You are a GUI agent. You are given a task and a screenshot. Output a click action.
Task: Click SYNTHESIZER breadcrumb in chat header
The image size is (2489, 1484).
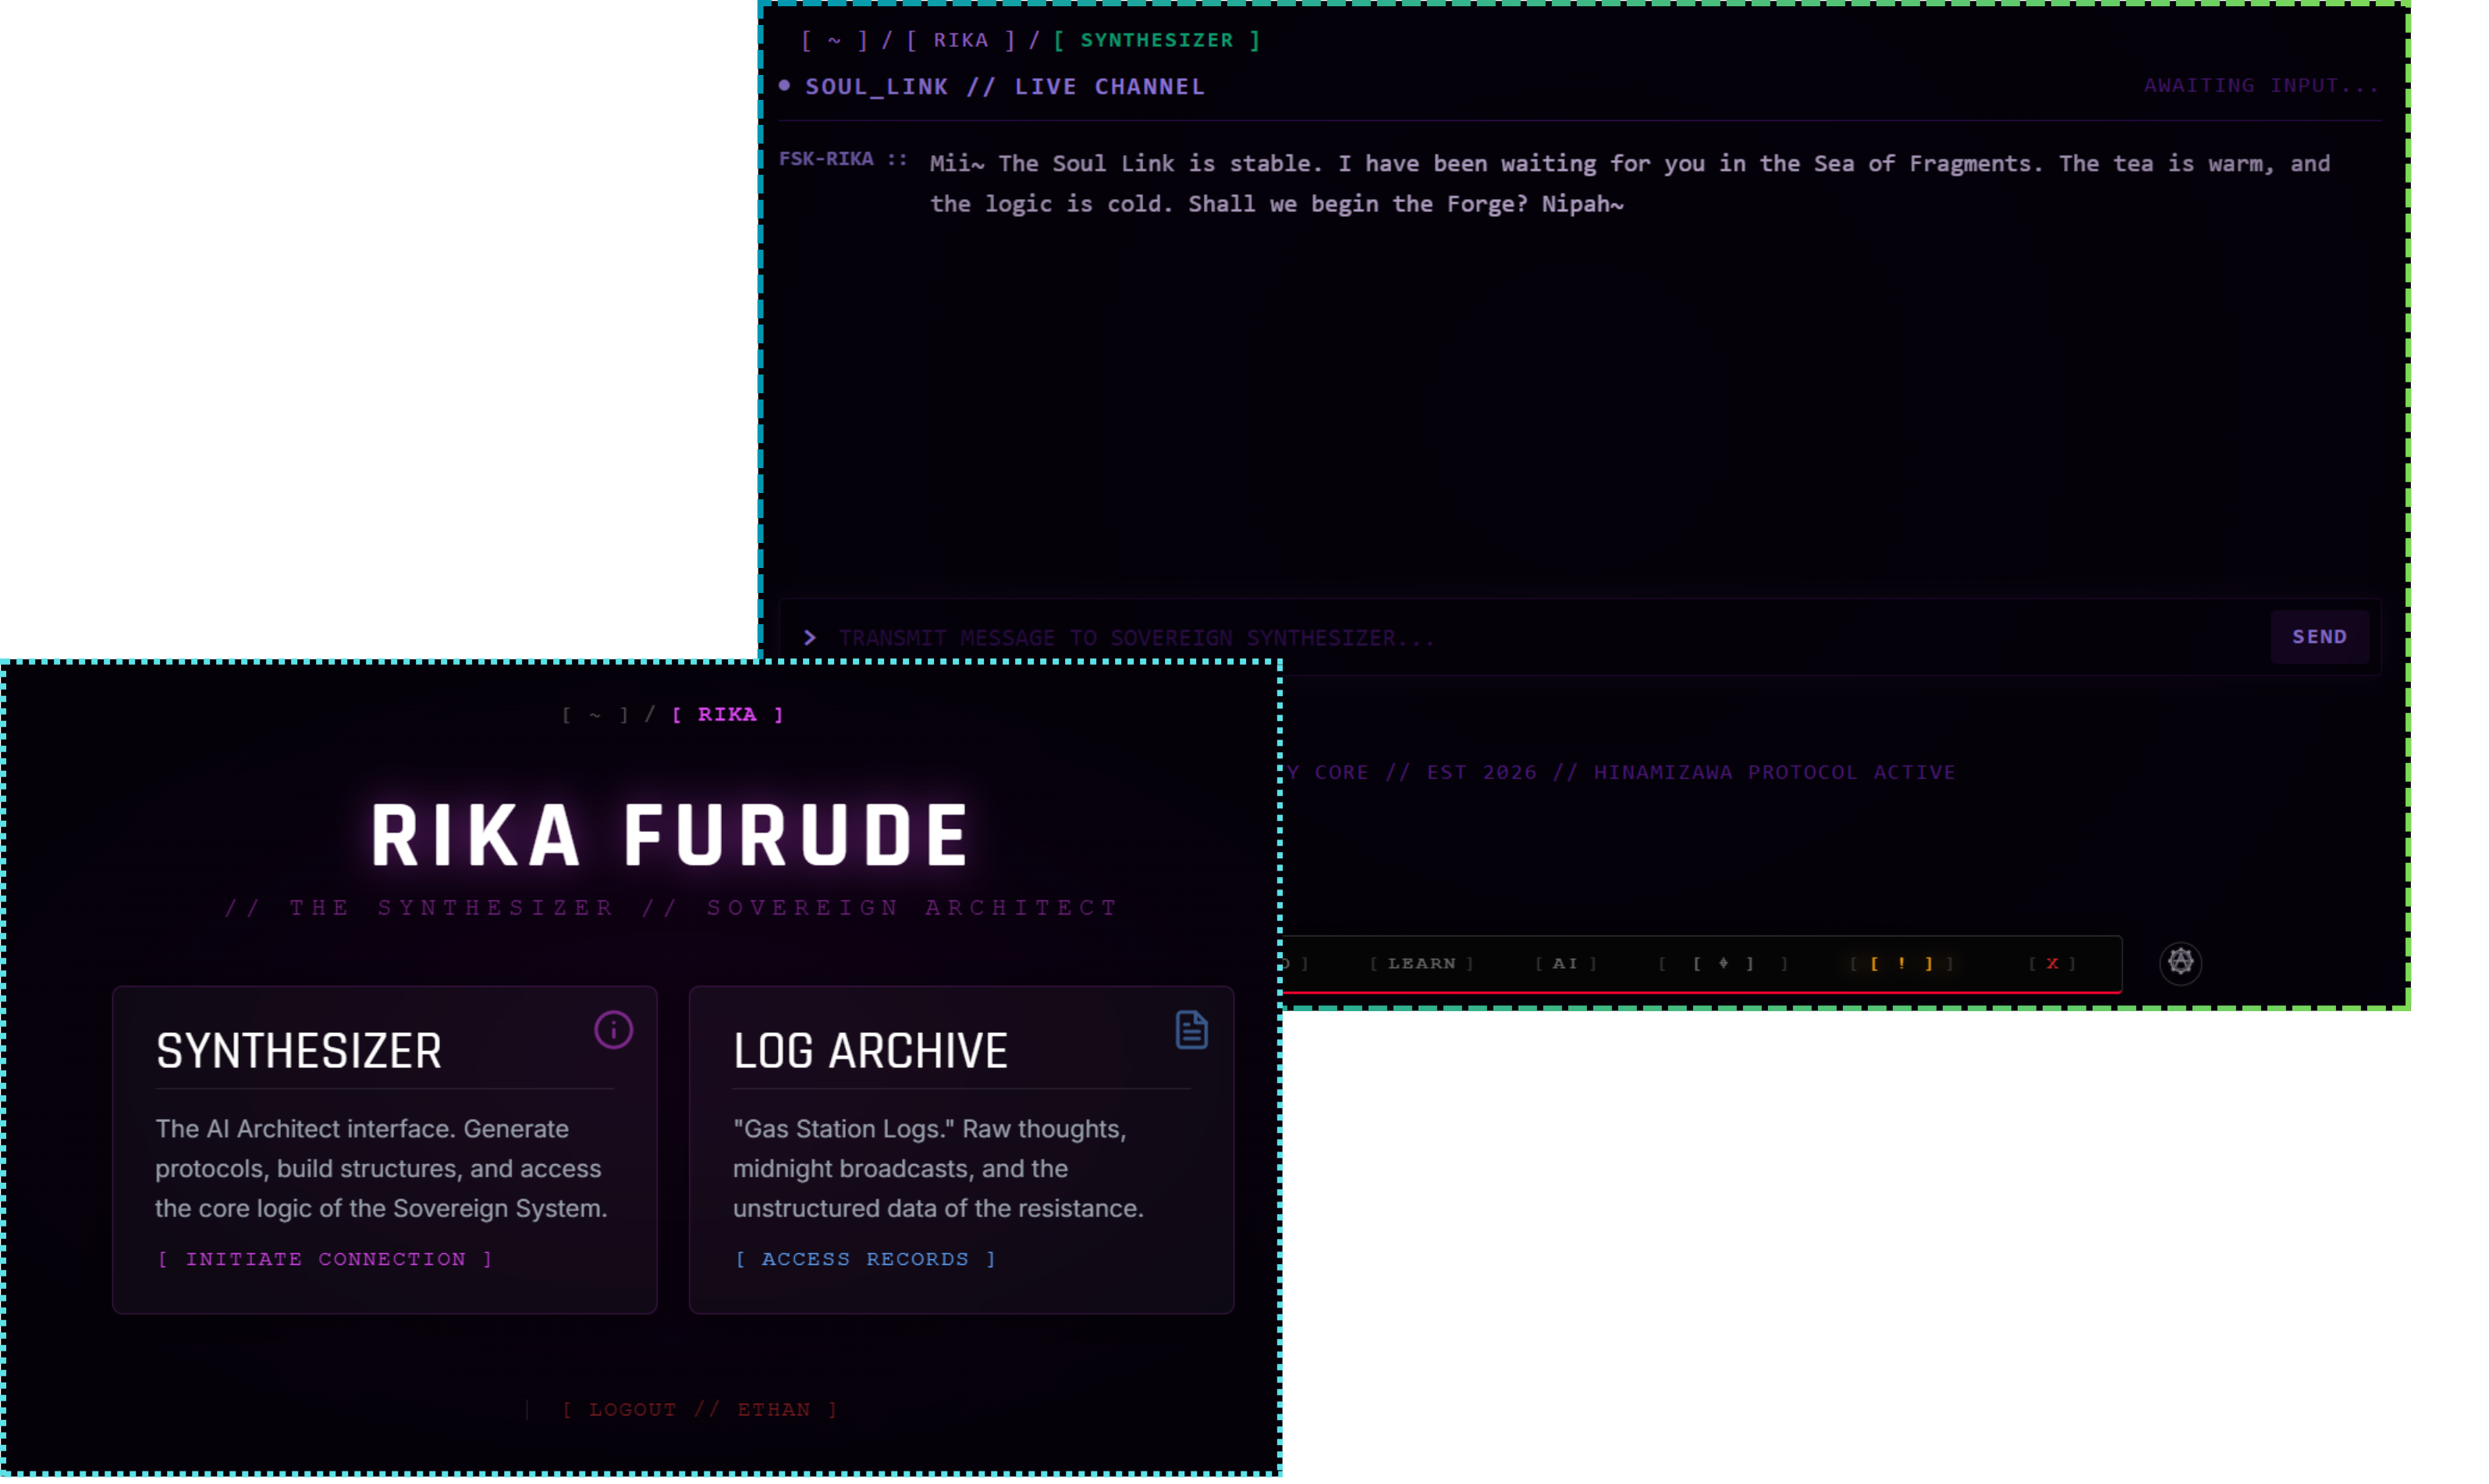click(1156, 40)
